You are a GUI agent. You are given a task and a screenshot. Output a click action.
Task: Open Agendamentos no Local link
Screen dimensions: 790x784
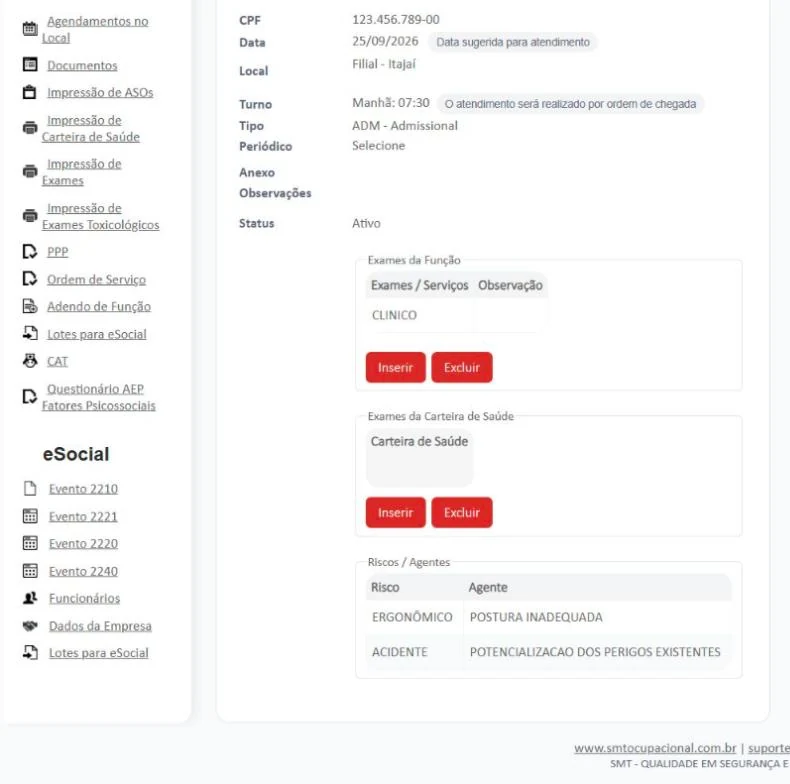(x=95, y=29)
